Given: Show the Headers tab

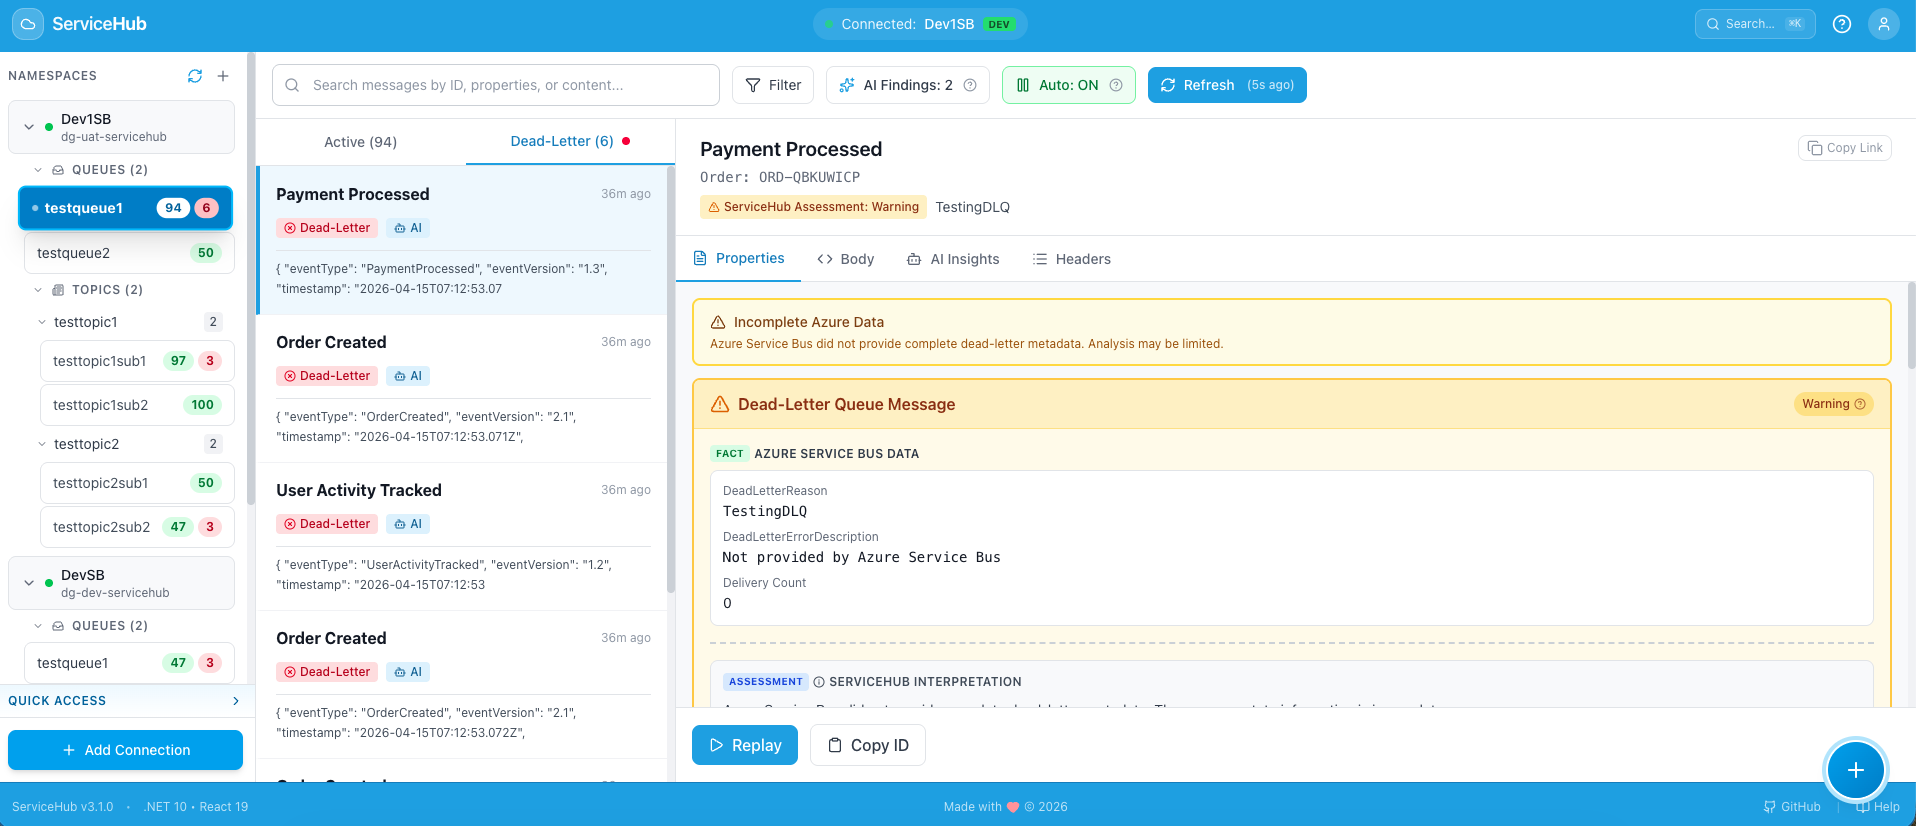Looking at the screenshot, I should point(1071,259).
